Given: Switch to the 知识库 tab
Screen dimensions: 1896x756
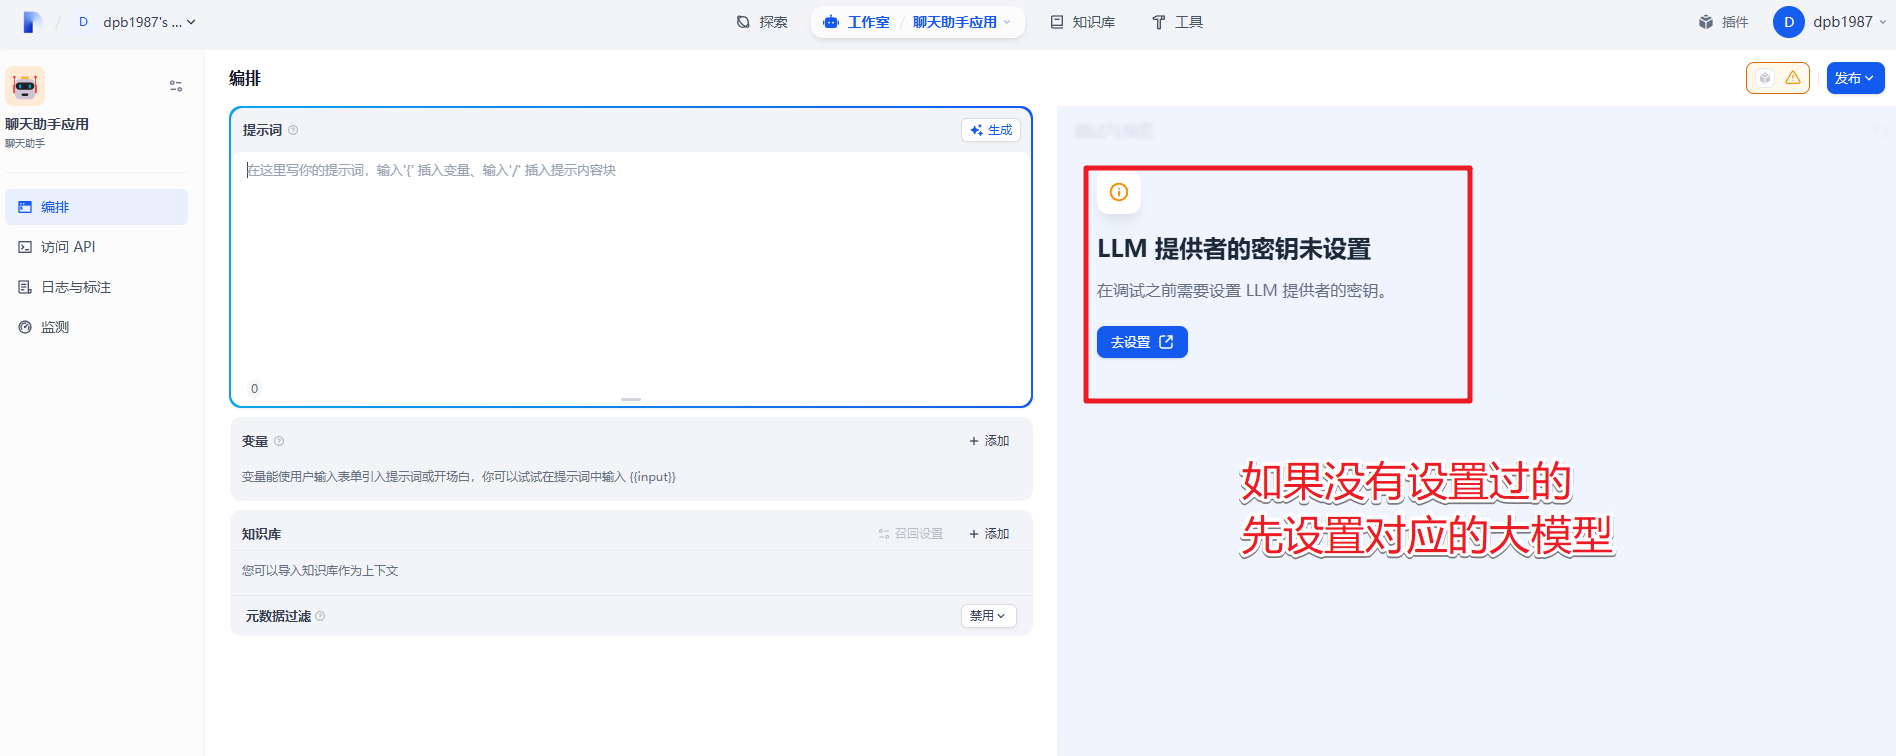Looking at the screenshot, I should (x=1082, y=22).
